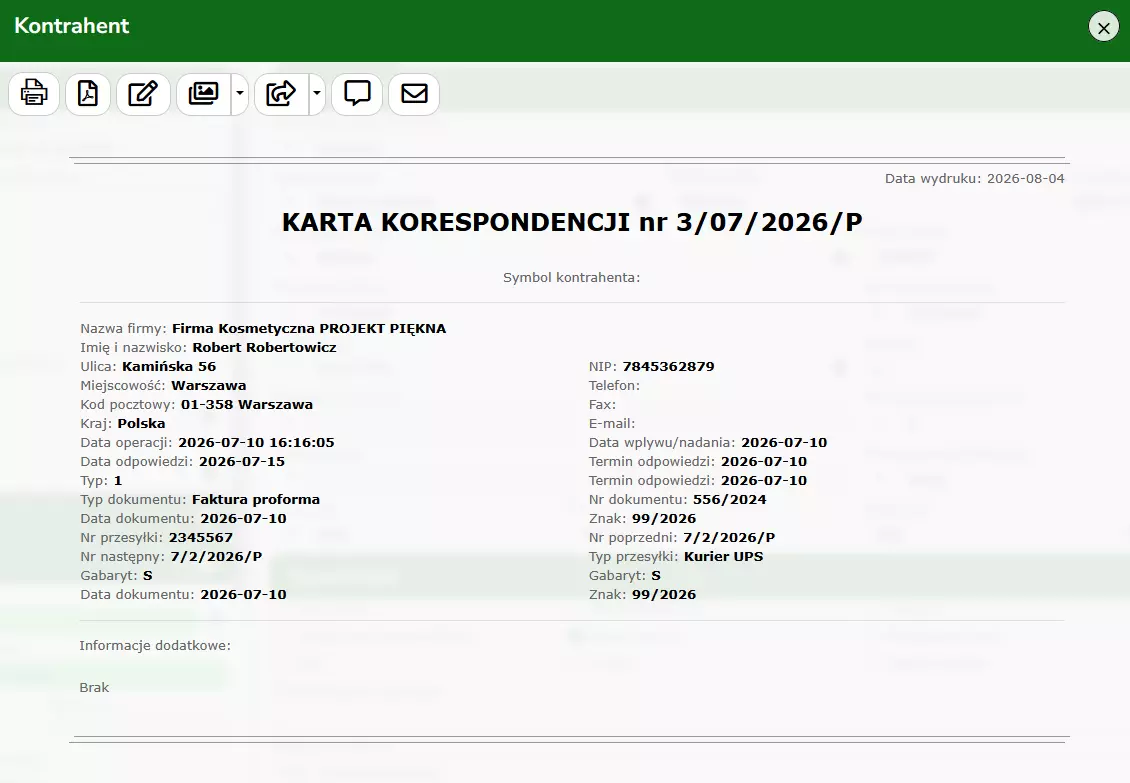The width and height of the screenshot is (1130, 783).
Task: Click the Symbol kontrahenta label
Action: 571,278
